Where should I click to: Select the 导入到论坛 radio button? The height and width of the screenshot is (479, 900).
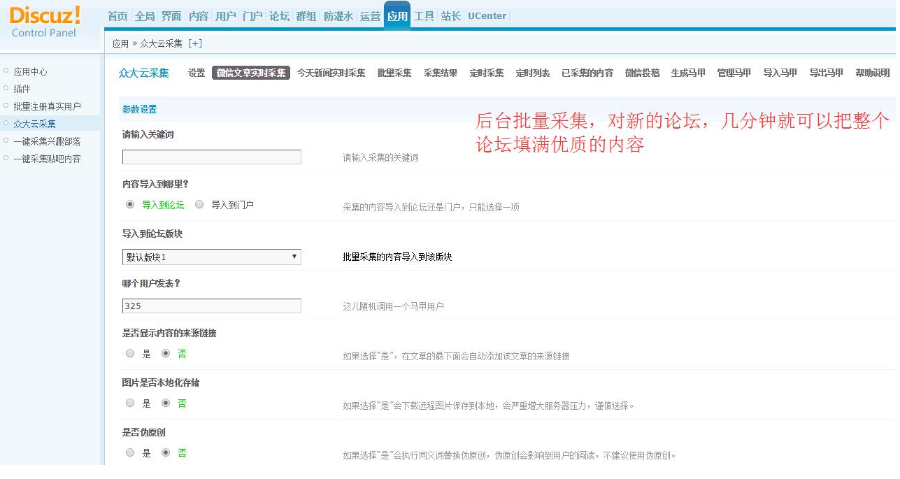point(130,204)
